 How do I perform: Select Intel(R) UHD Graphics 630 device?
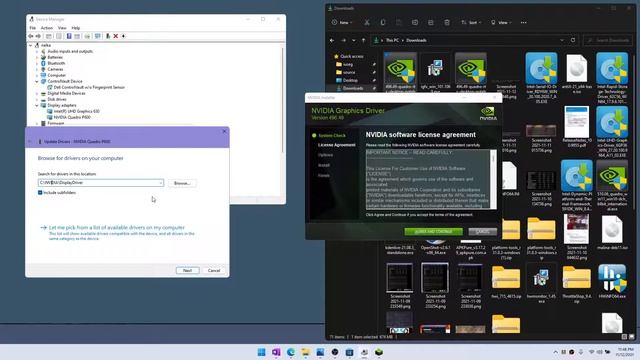click(76, 111)
